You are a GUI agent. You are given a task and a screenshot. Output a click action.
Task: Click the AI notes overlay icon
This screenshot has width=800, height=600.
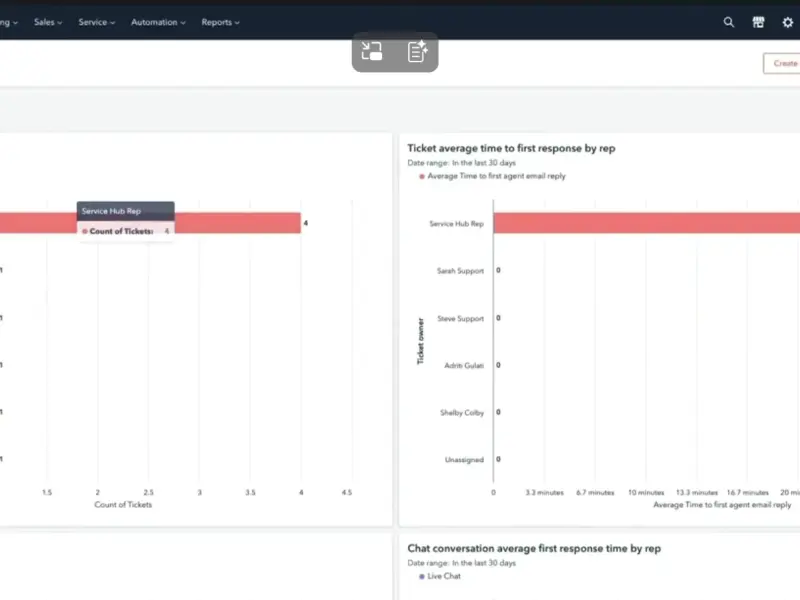(x=418, y=52)
